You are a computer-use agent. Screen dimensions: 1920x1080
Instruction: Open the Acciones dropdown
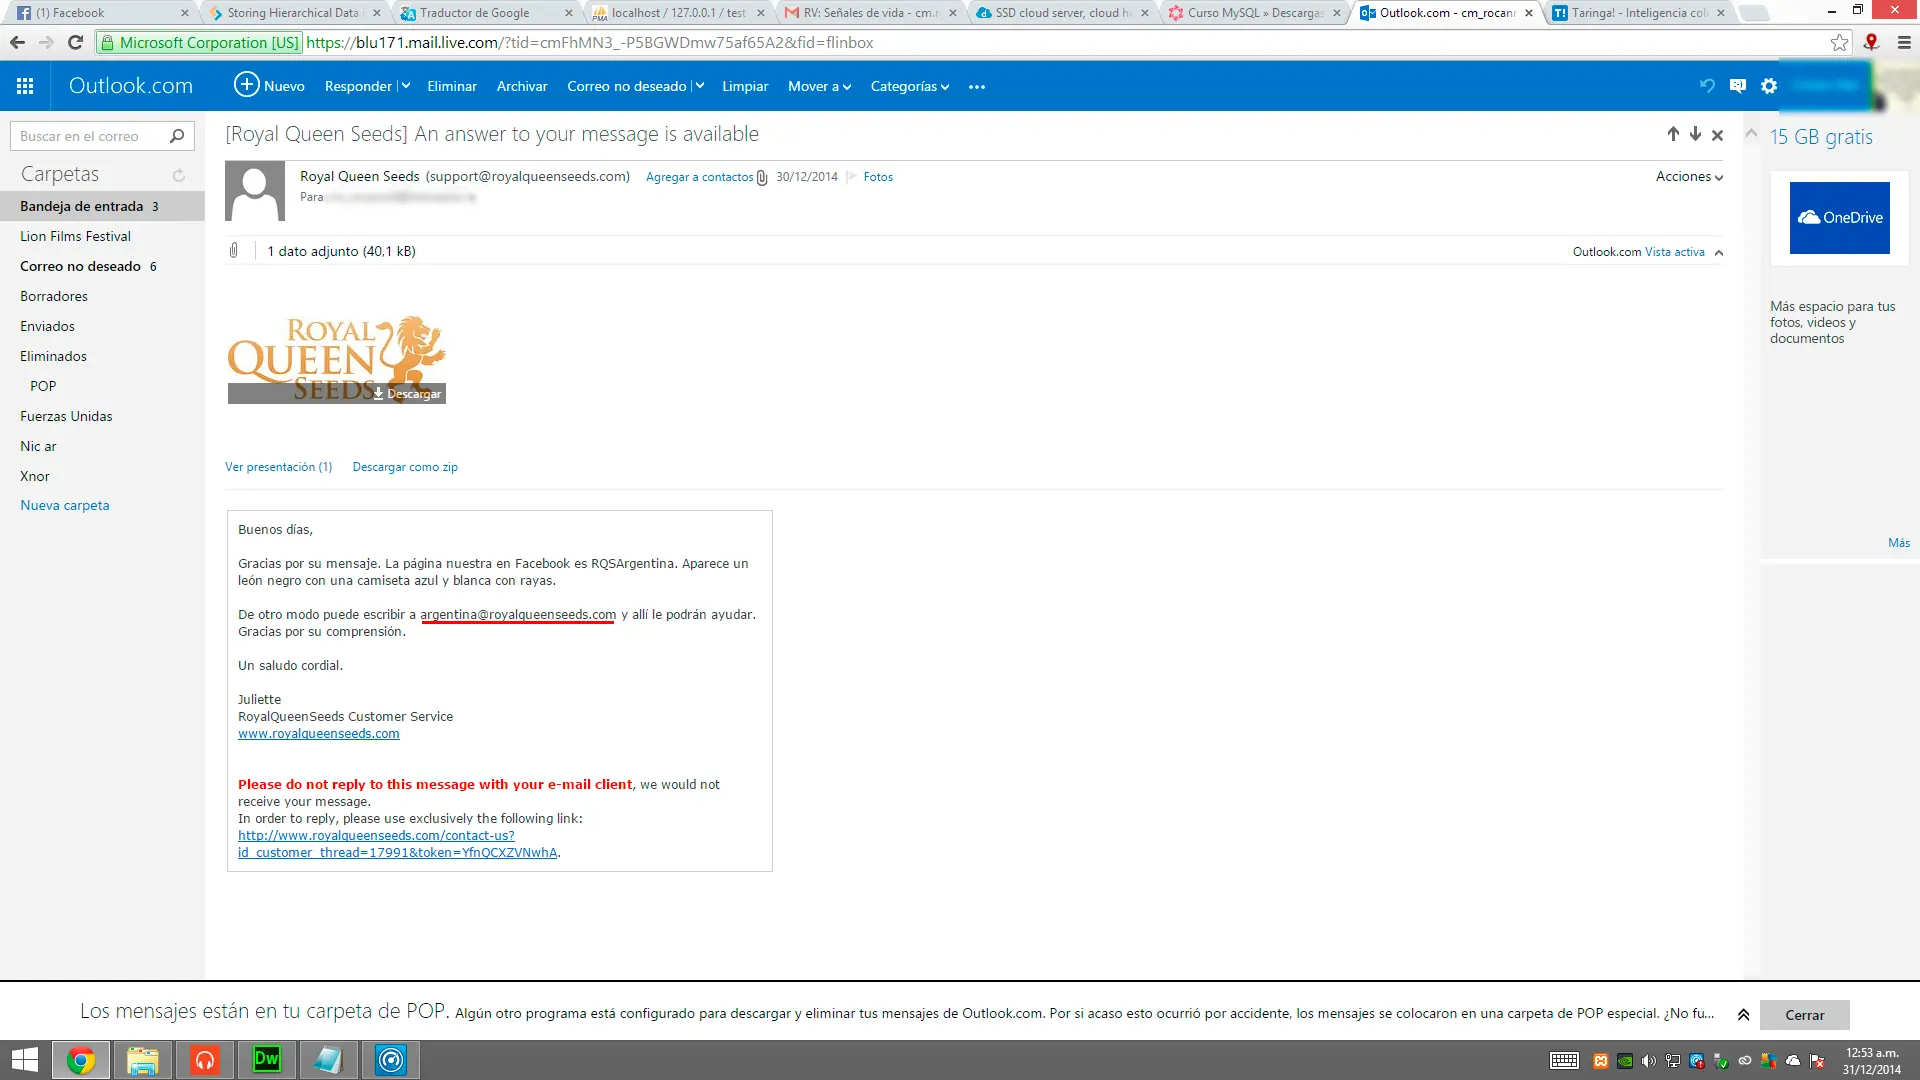pyautogui.click(x=1689, y=176)
